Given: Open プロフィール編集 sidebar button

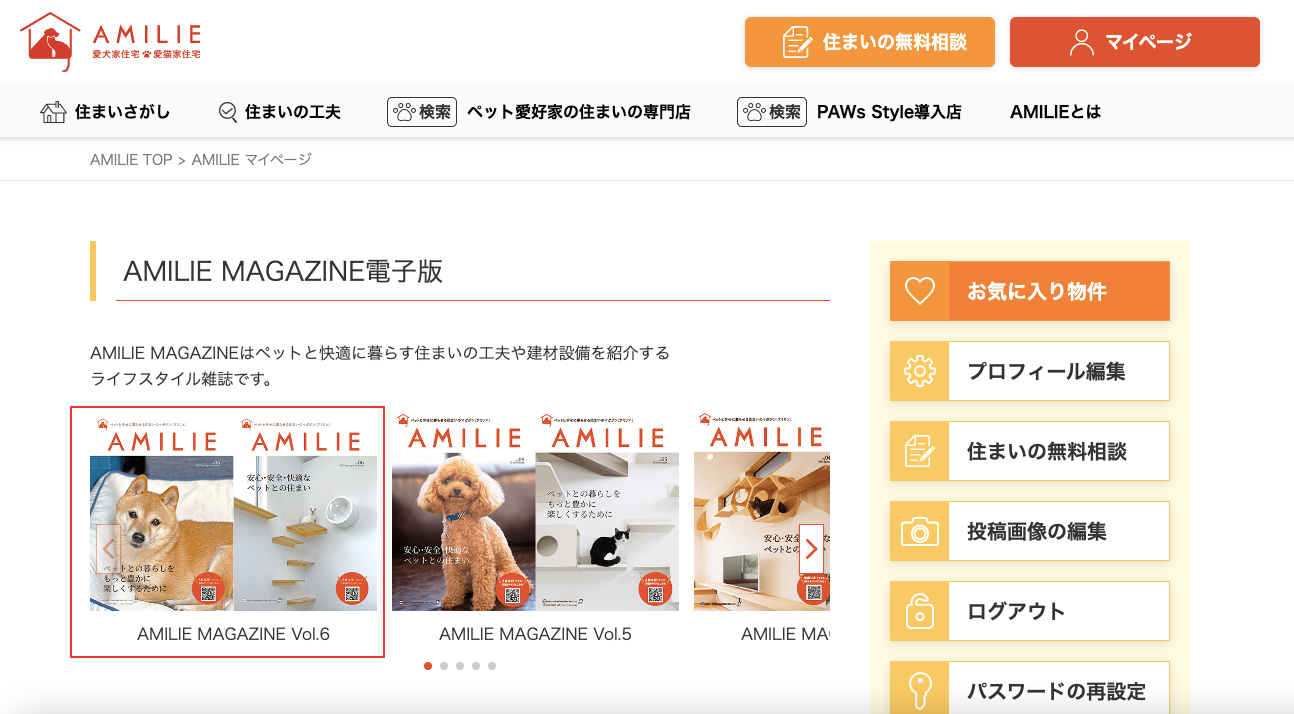Looking at the screenshot, I should coord(1030,371).
